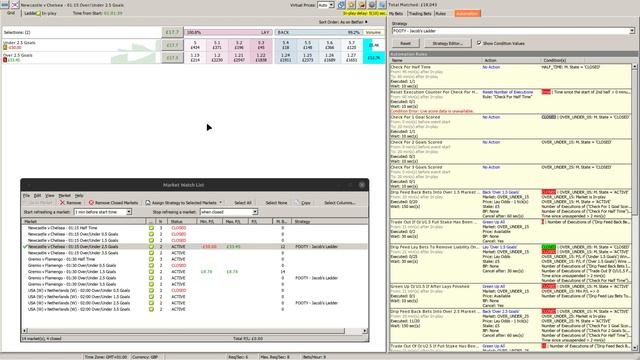This screenshot has height=360, width=640.
Task: Open the Strategy Editor button
Action: pyautogui.click(x=447, y=43)
